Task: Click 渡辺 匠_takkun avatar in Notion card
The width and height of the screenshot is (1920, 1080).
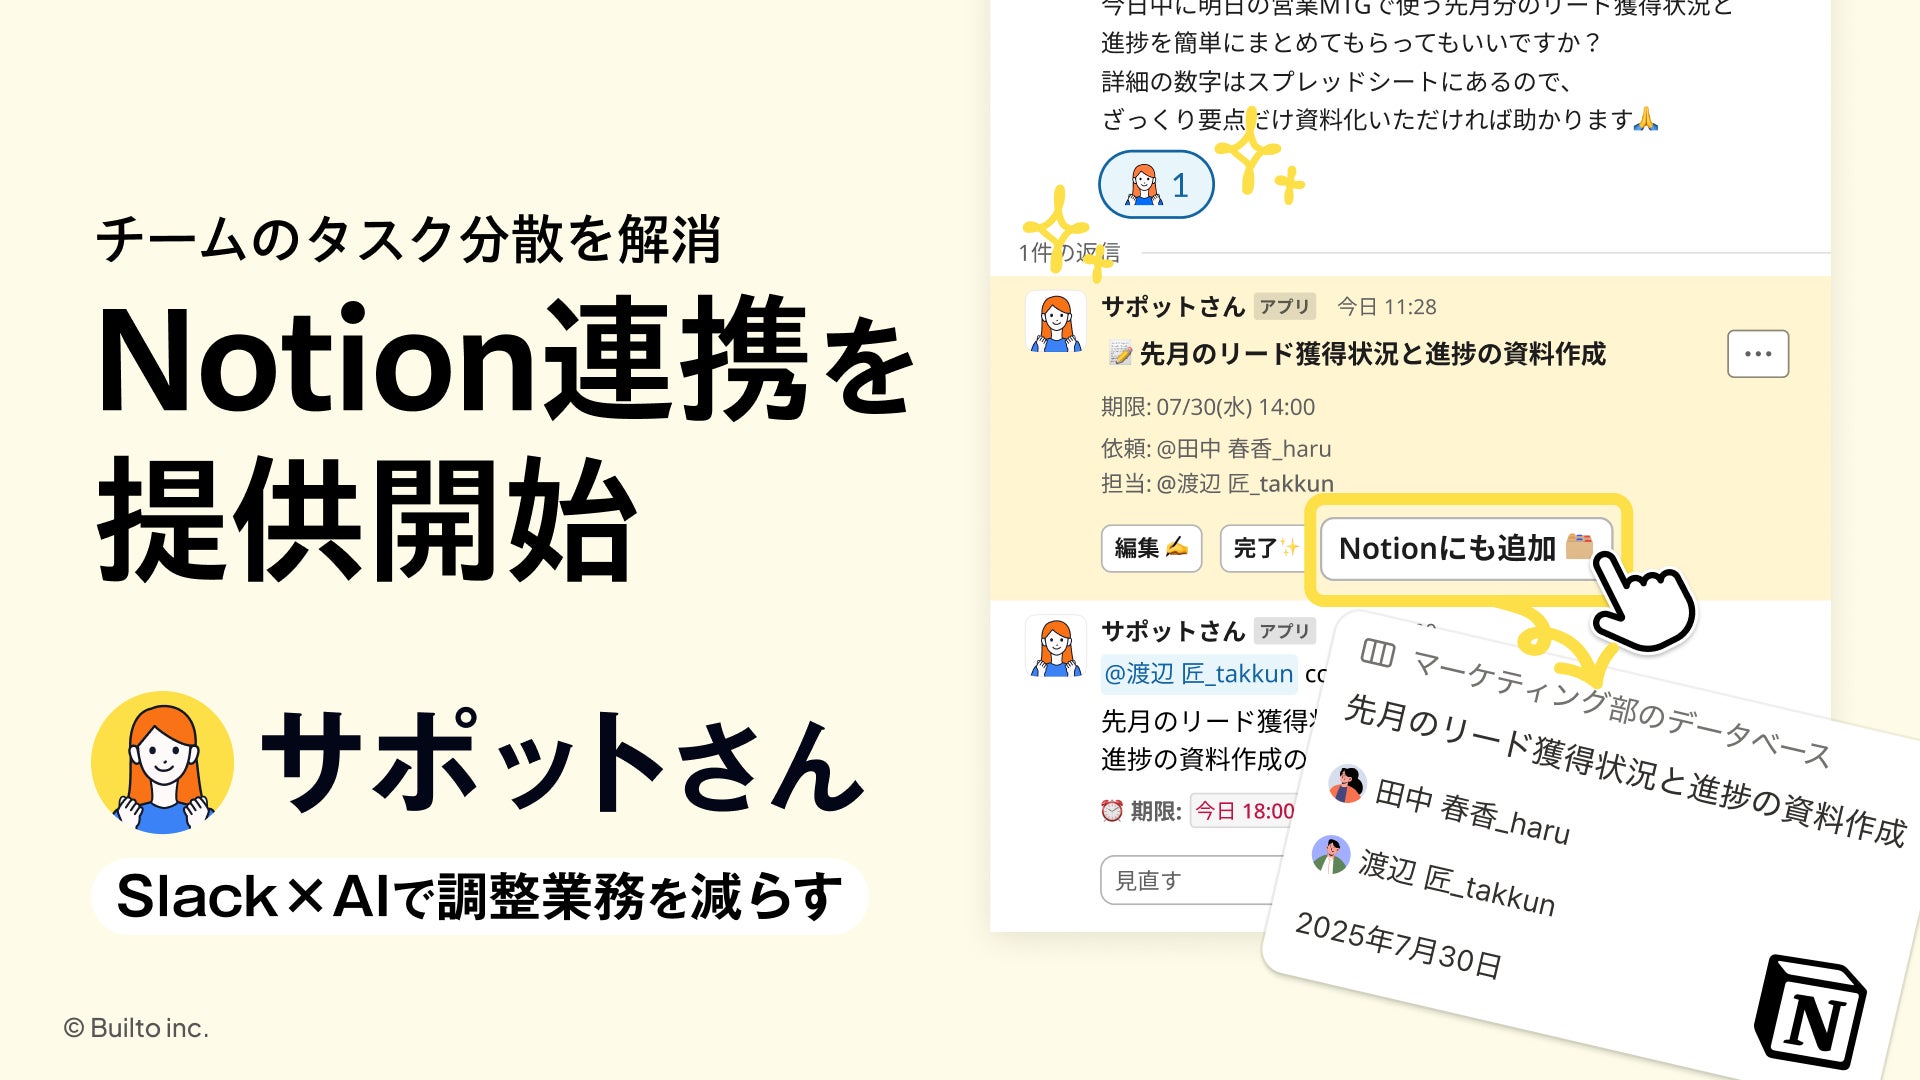Action: coord(1331,855)
